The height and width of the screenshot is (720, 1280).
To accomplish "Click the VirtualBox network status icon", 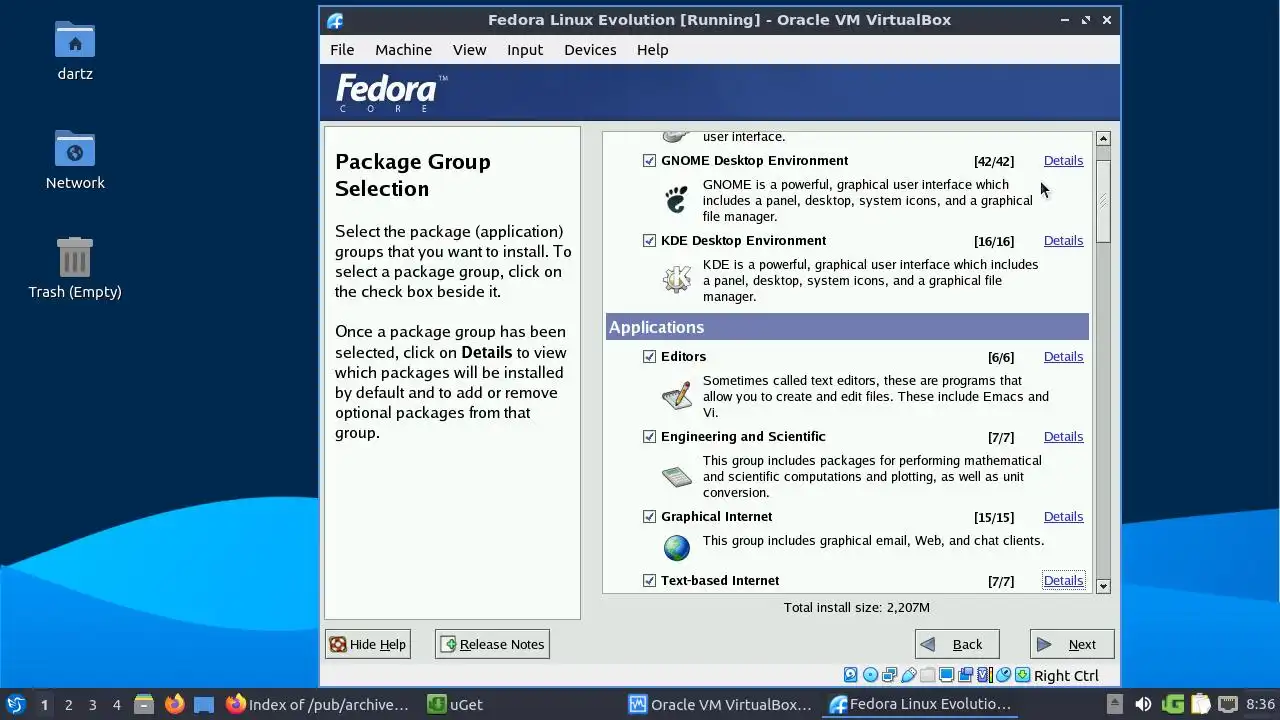I will (x=889, y=675).
